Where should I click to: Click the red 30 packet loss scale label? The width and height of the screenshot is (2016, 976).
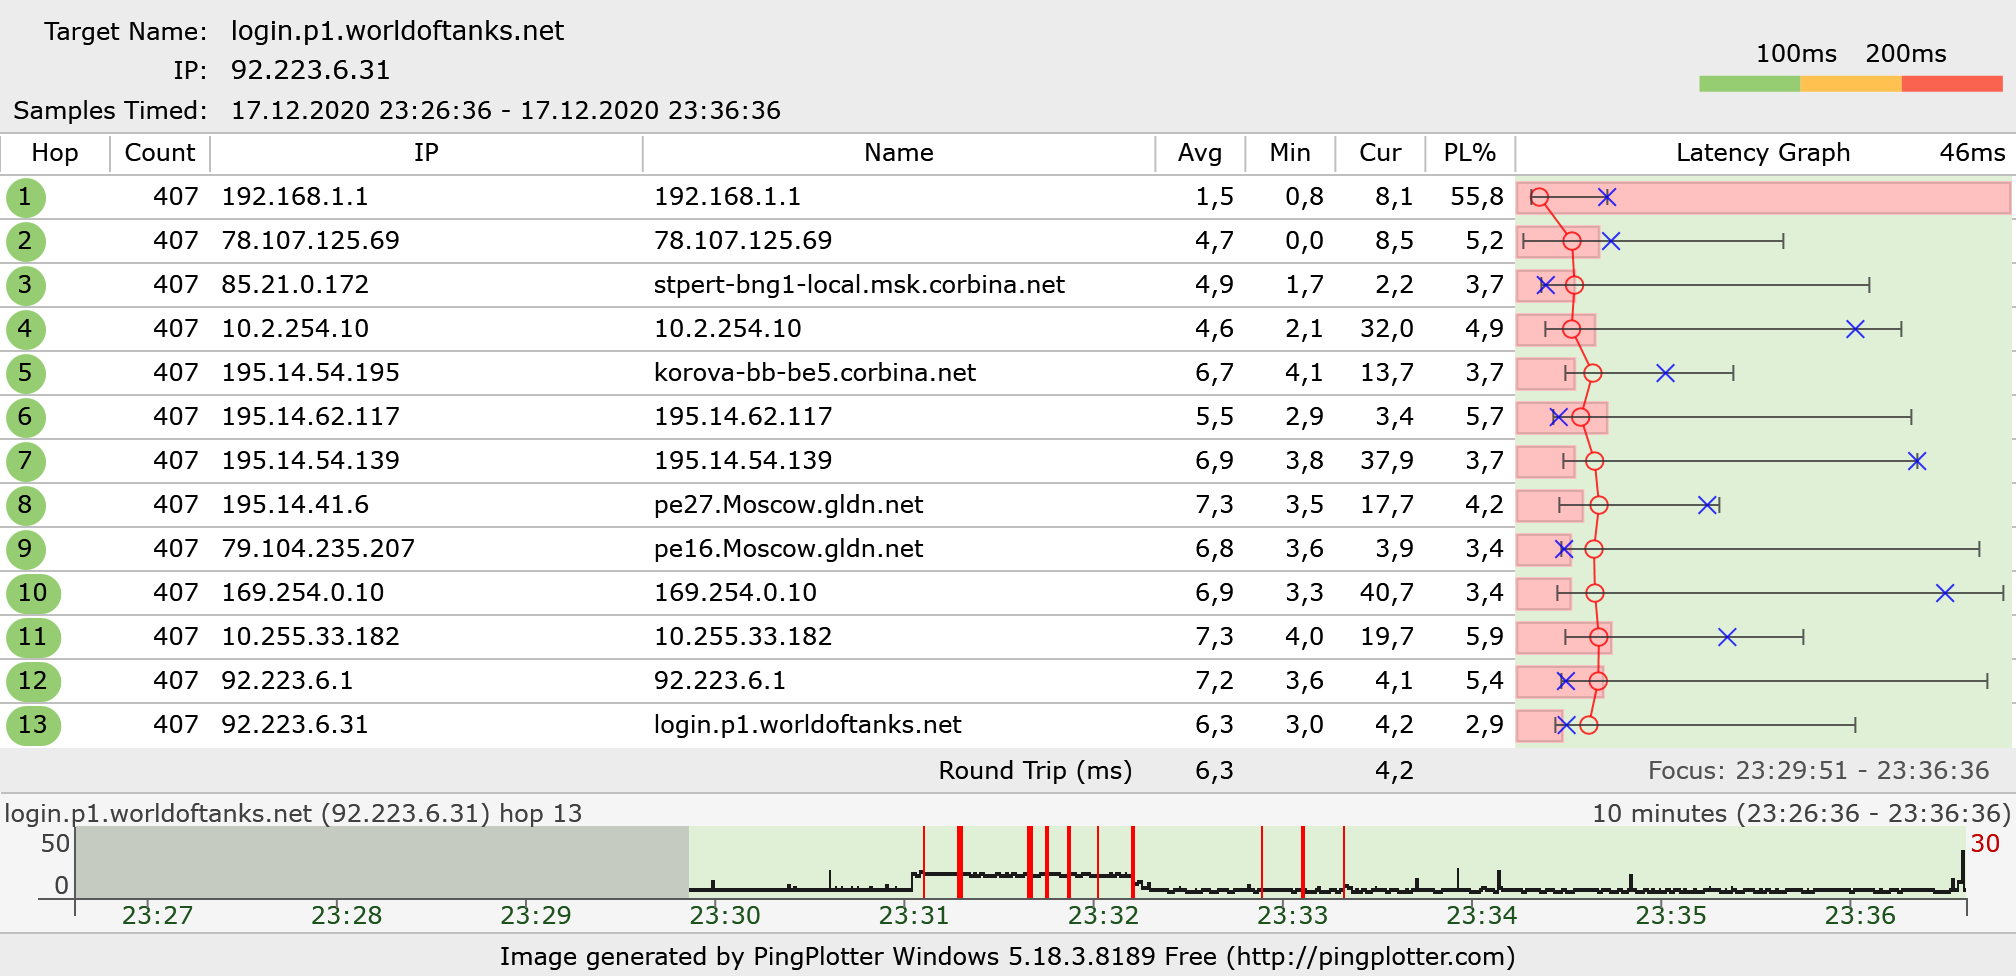tap(1985, 844)
